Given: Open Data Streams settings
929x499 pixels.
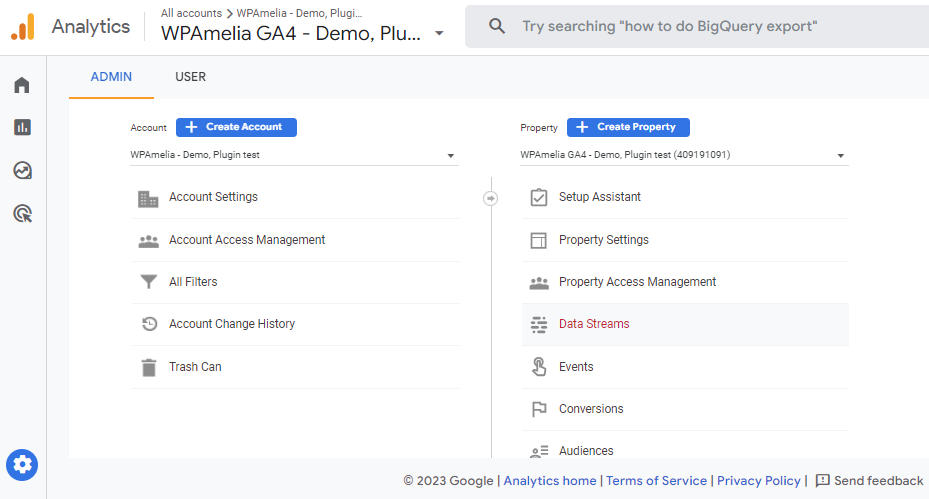Looking at the screenshot, I should [594, 324].
